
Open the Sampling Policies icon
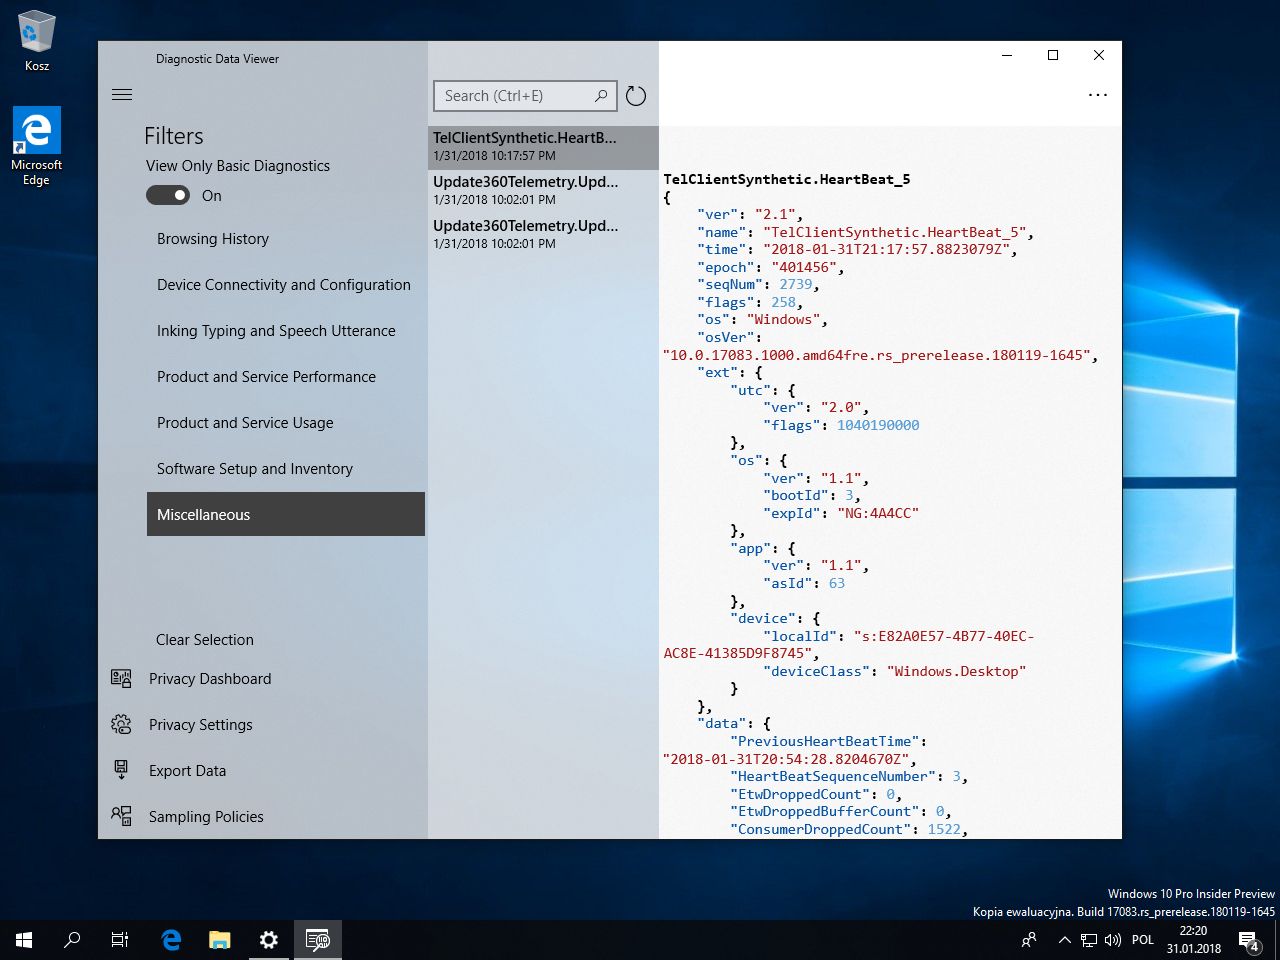click(x=121, y=817)
